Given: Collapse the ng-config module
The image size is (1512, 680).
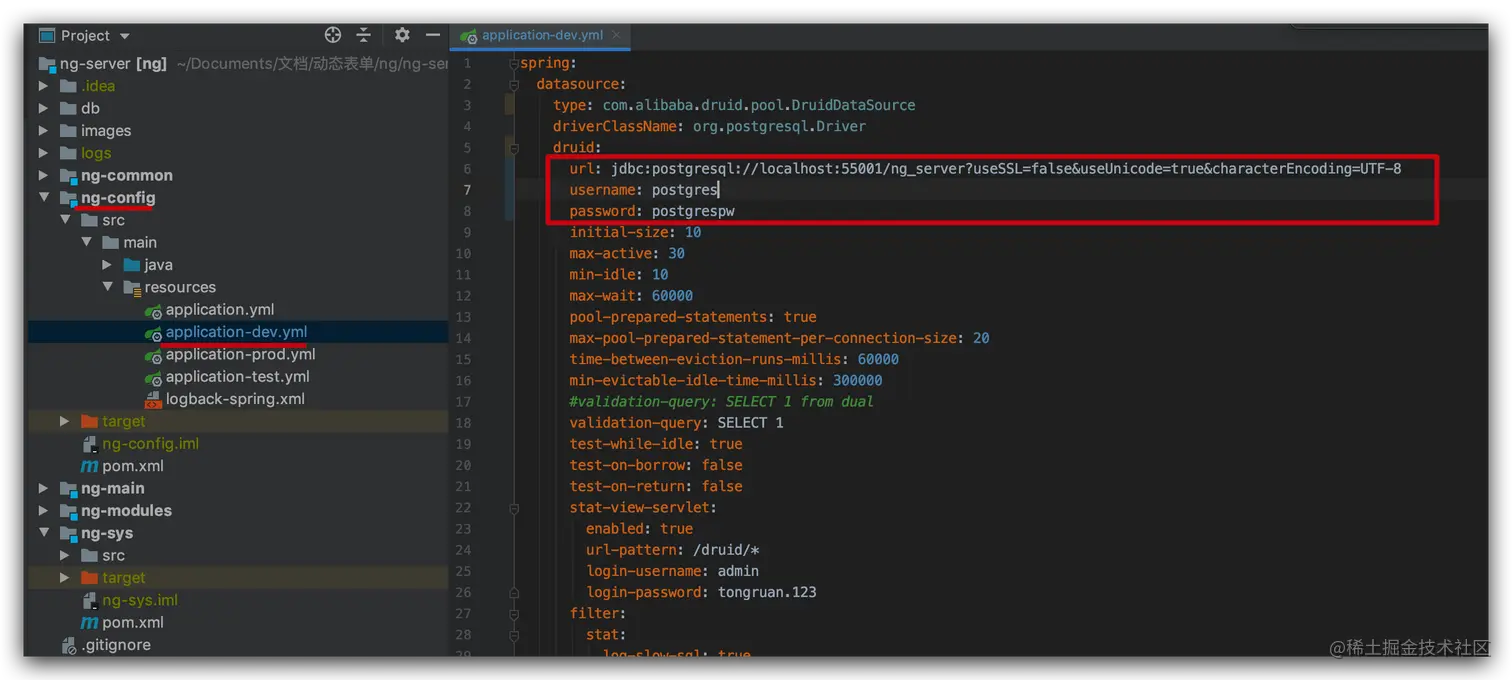Looking at the screenshot, I should pos(43,198).
